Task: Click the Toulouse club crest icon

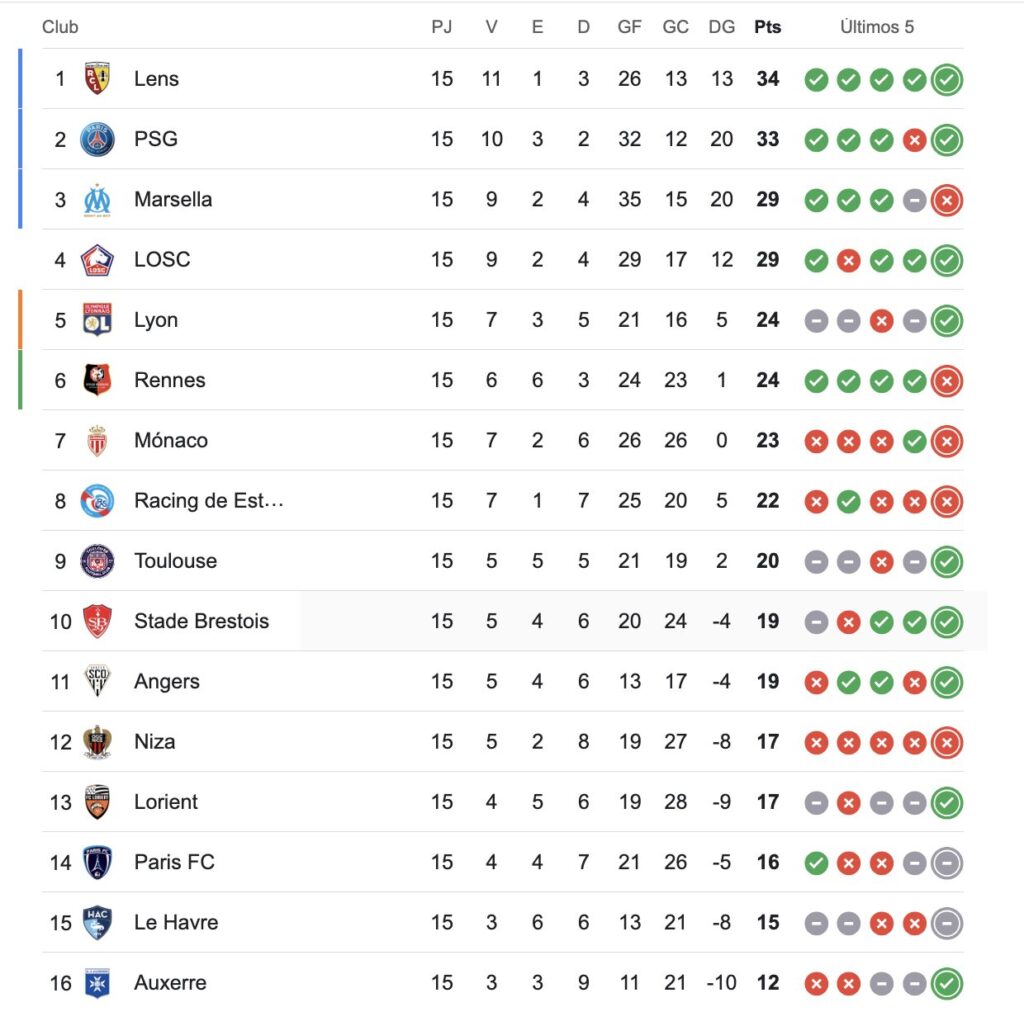Action: [x=97, y=561]
